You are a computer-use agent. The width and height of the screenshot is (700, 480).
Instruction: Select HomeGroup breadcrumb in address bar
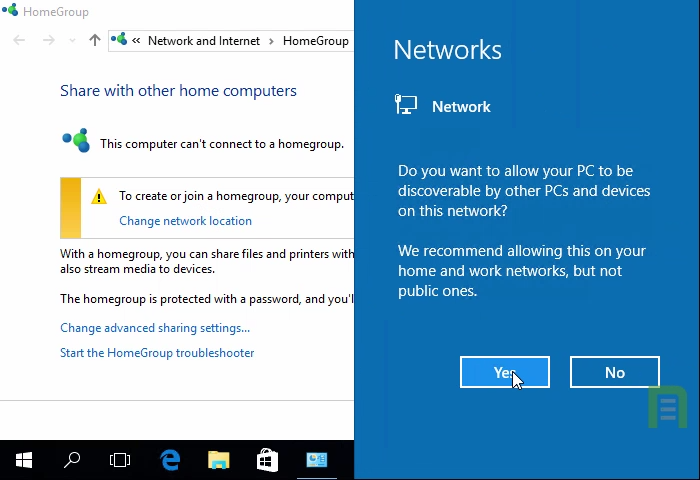click(316, 41)
